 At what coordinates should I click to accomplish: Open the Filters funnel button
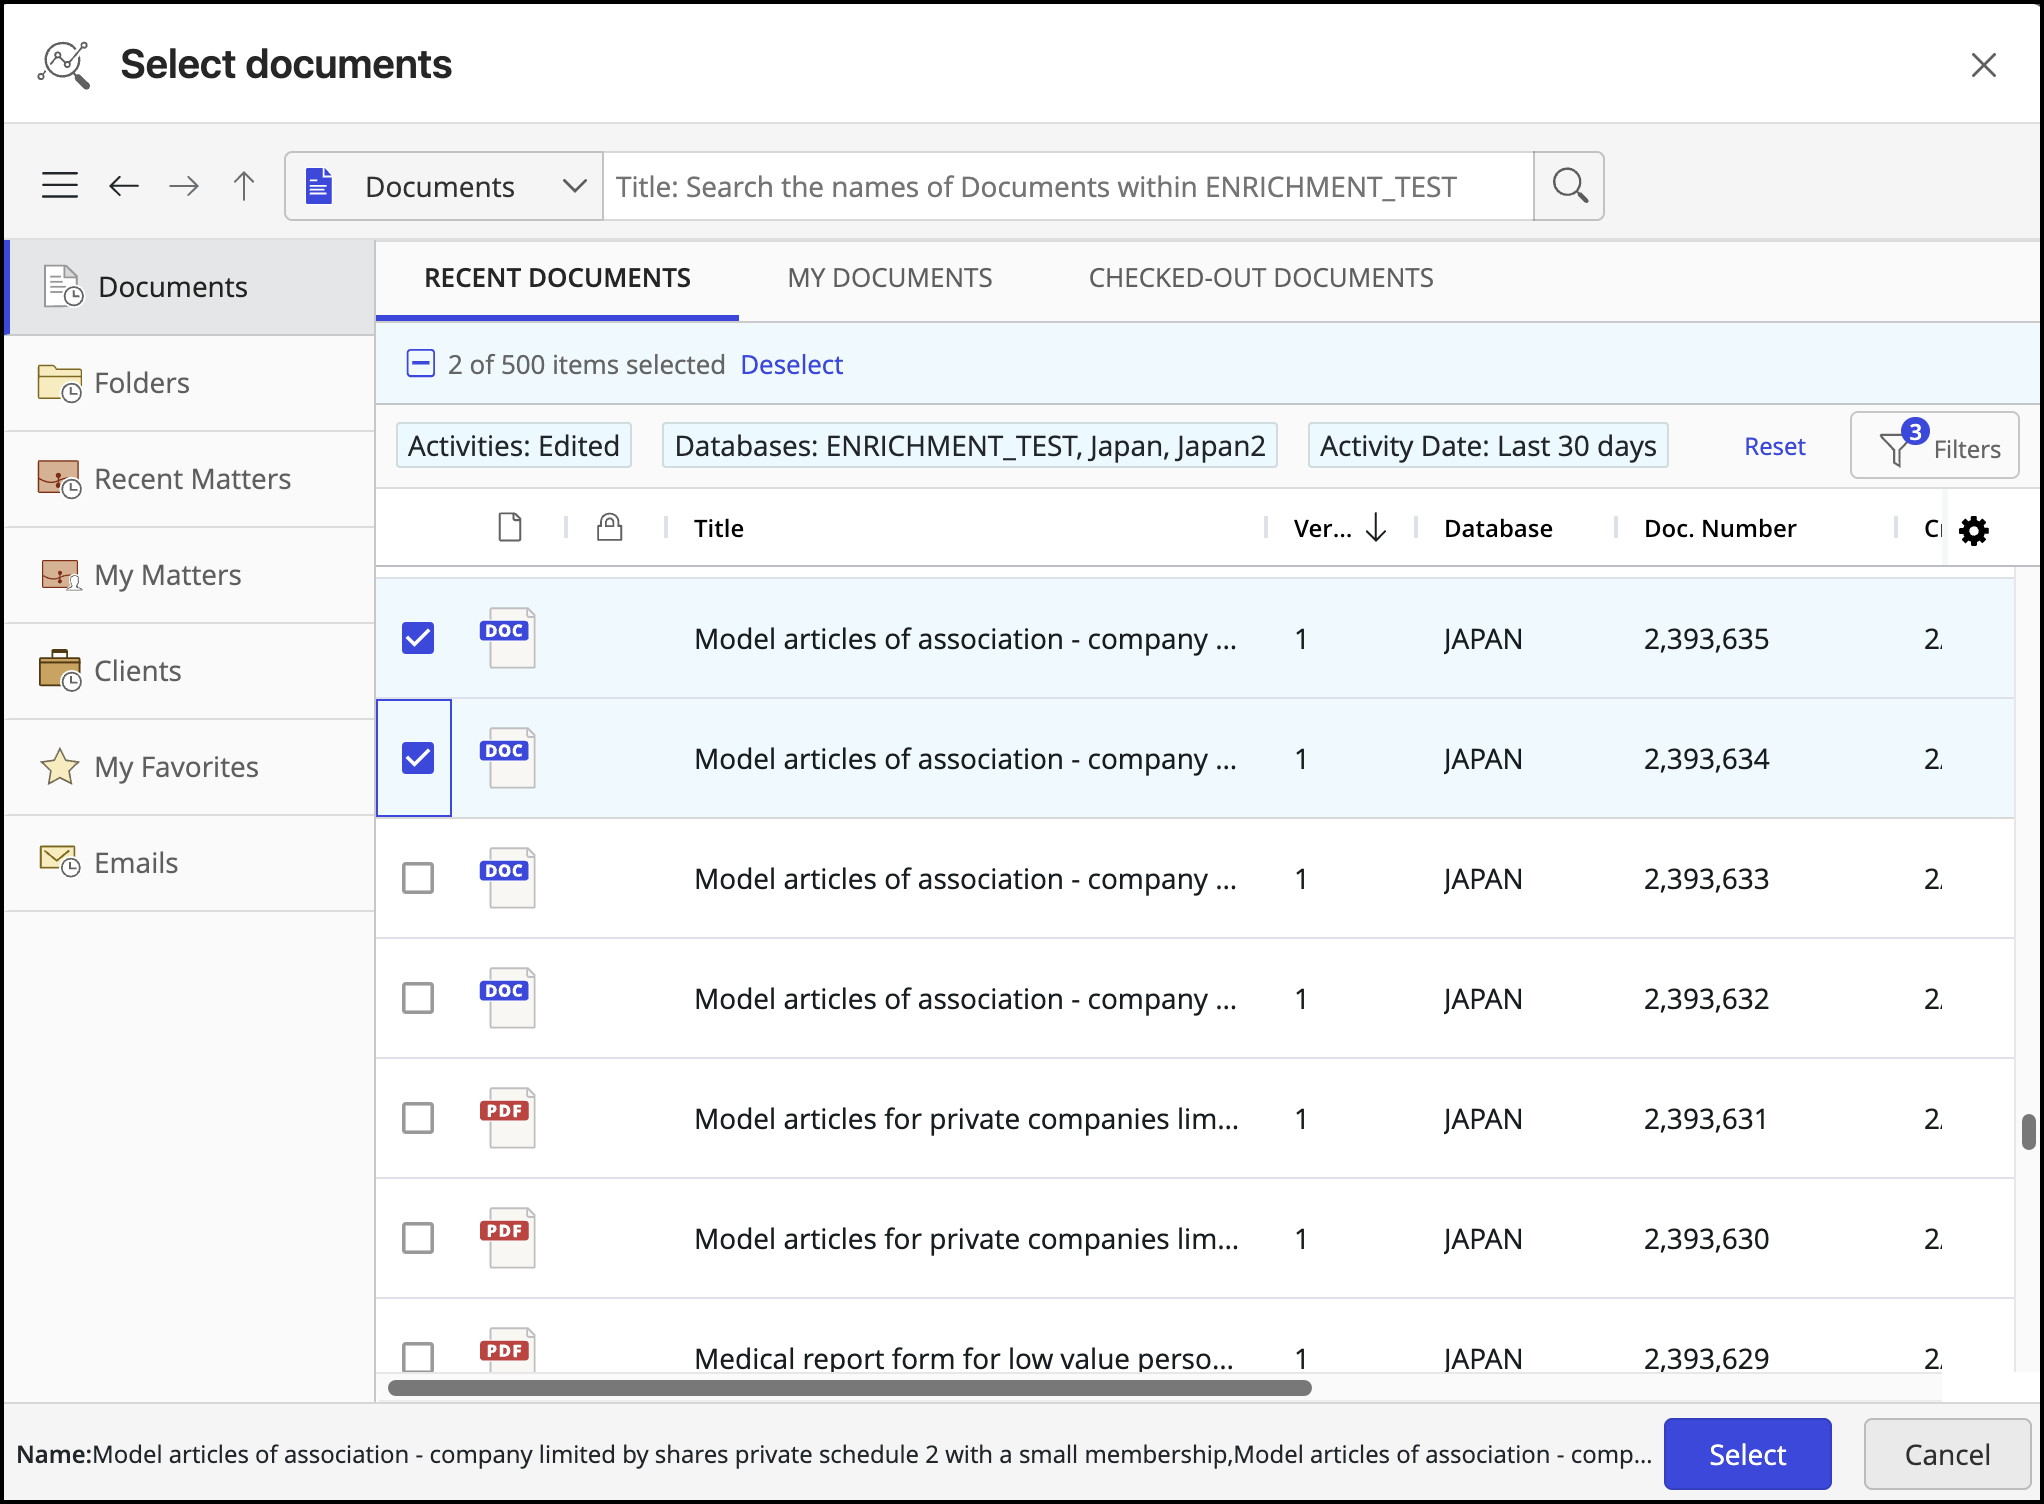[1934, 447]
